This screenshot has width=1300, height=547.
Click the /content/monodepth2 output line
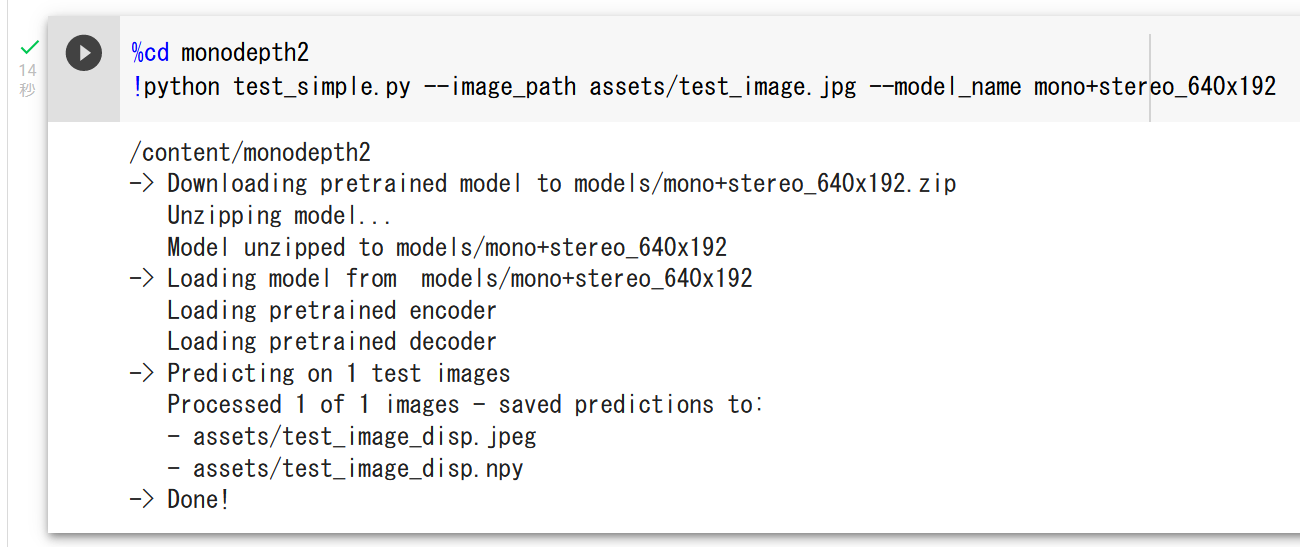250,152
